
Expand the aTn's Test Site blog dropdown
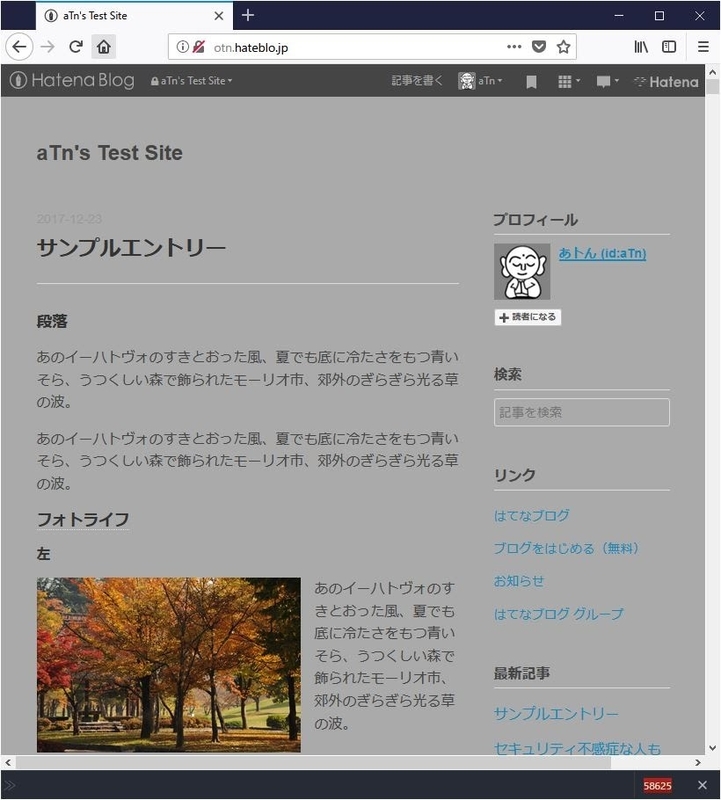point(191,81)
